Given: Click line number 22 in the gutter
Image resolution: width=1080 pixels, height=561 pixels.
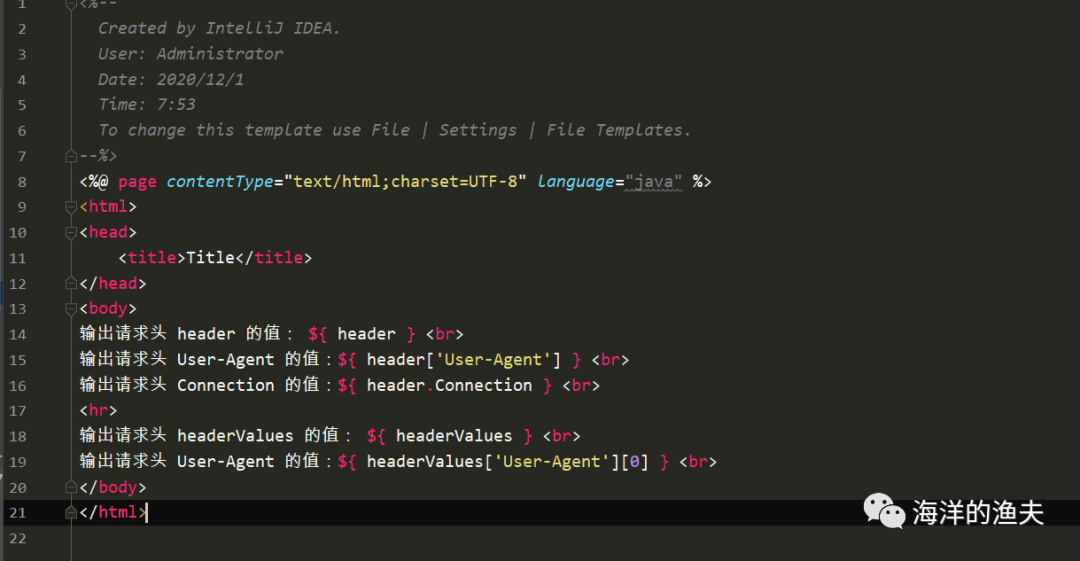Looking at the screenshot, I should point(18,538).
